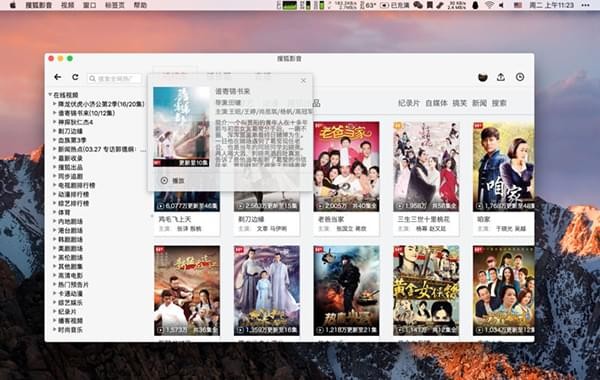Click the clock time in menu bar
Viewport: 600px width, 380px height.
point(551,5)
